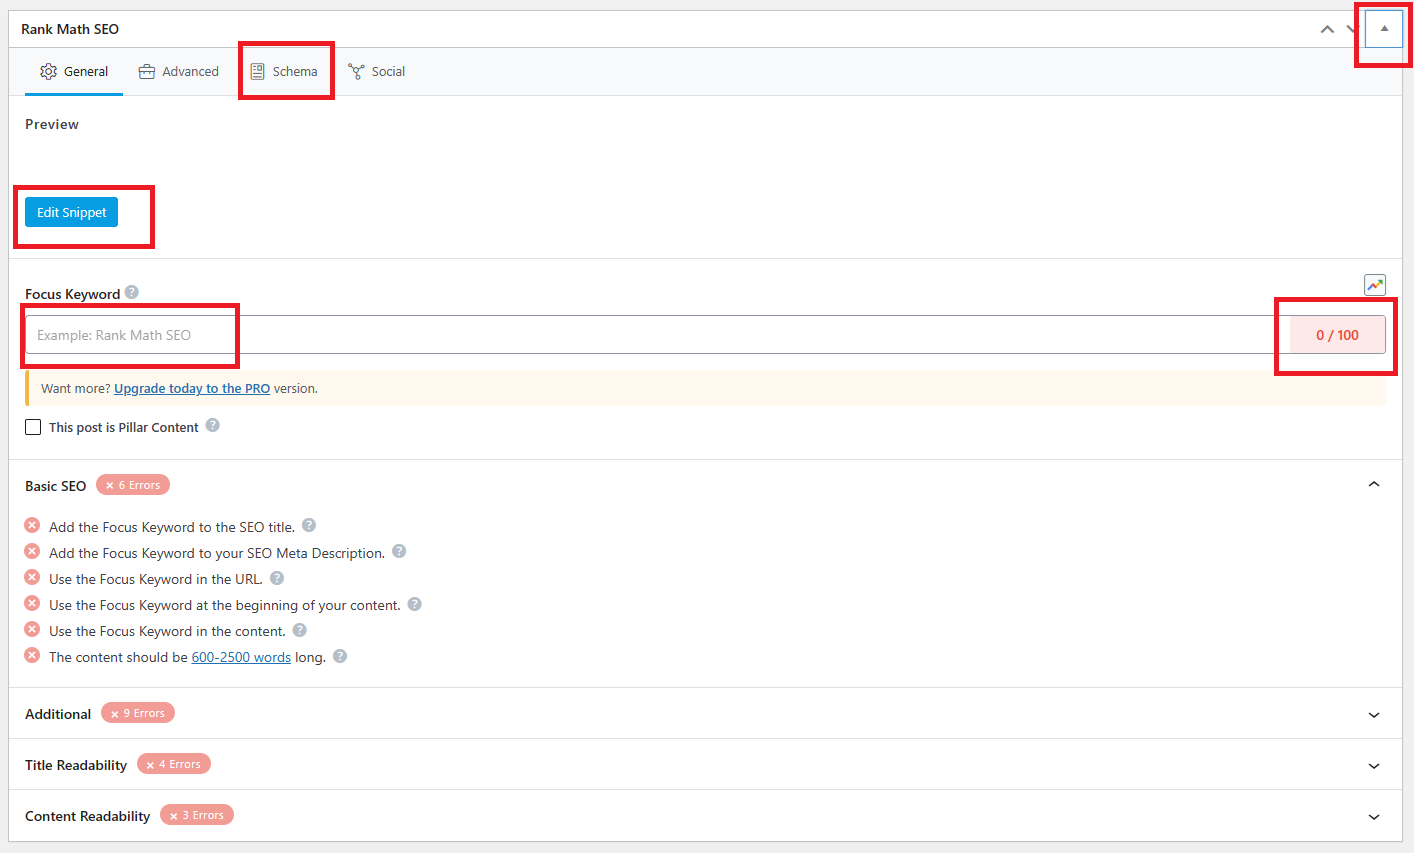Open the Social tab

point(377,70)
